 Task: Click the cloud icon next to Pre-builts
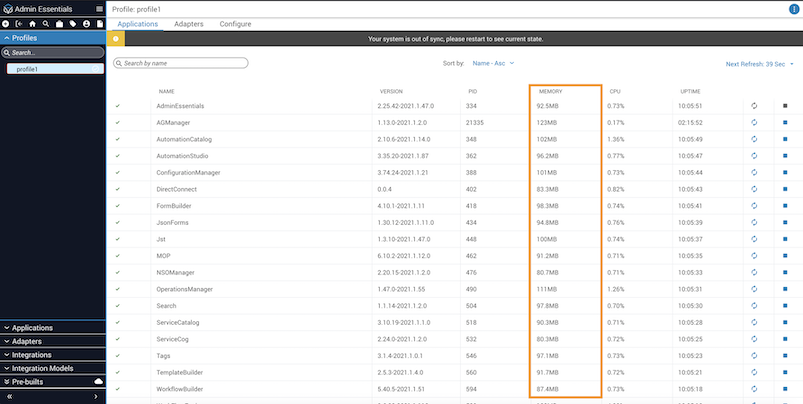point(98,382)
